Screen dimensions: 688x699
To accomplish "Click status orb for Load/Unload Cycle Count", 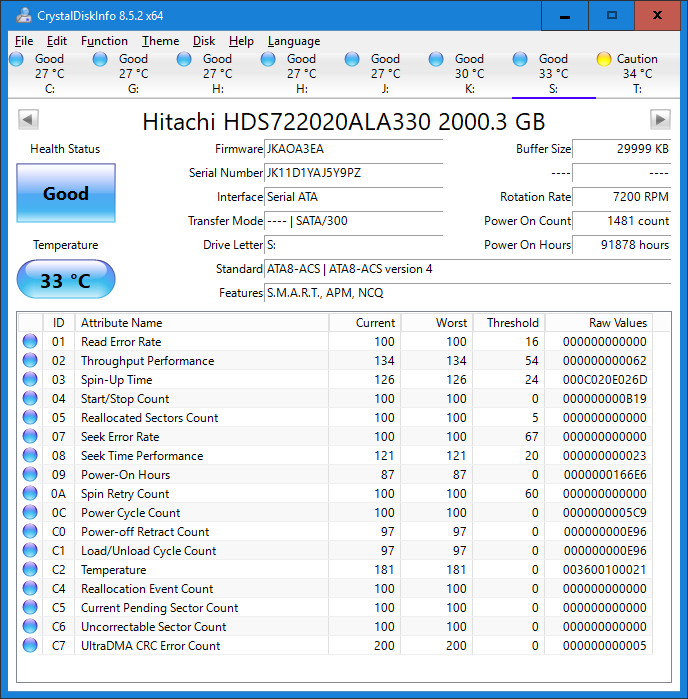I will point(30,550).
